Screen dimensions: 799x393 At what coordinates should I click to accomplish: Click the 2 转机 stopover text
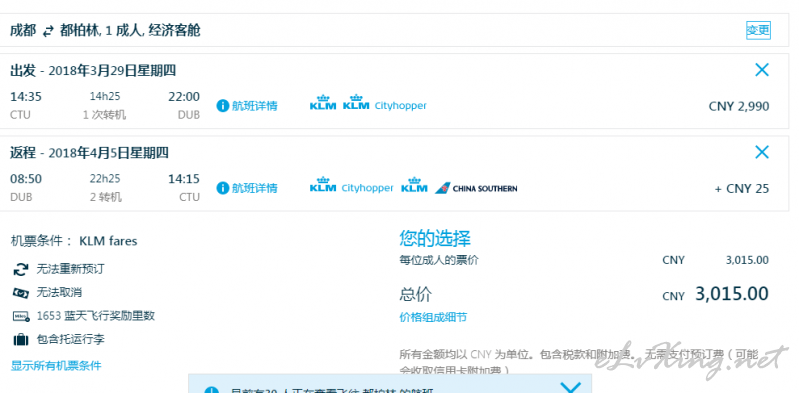tap(106, 197)
